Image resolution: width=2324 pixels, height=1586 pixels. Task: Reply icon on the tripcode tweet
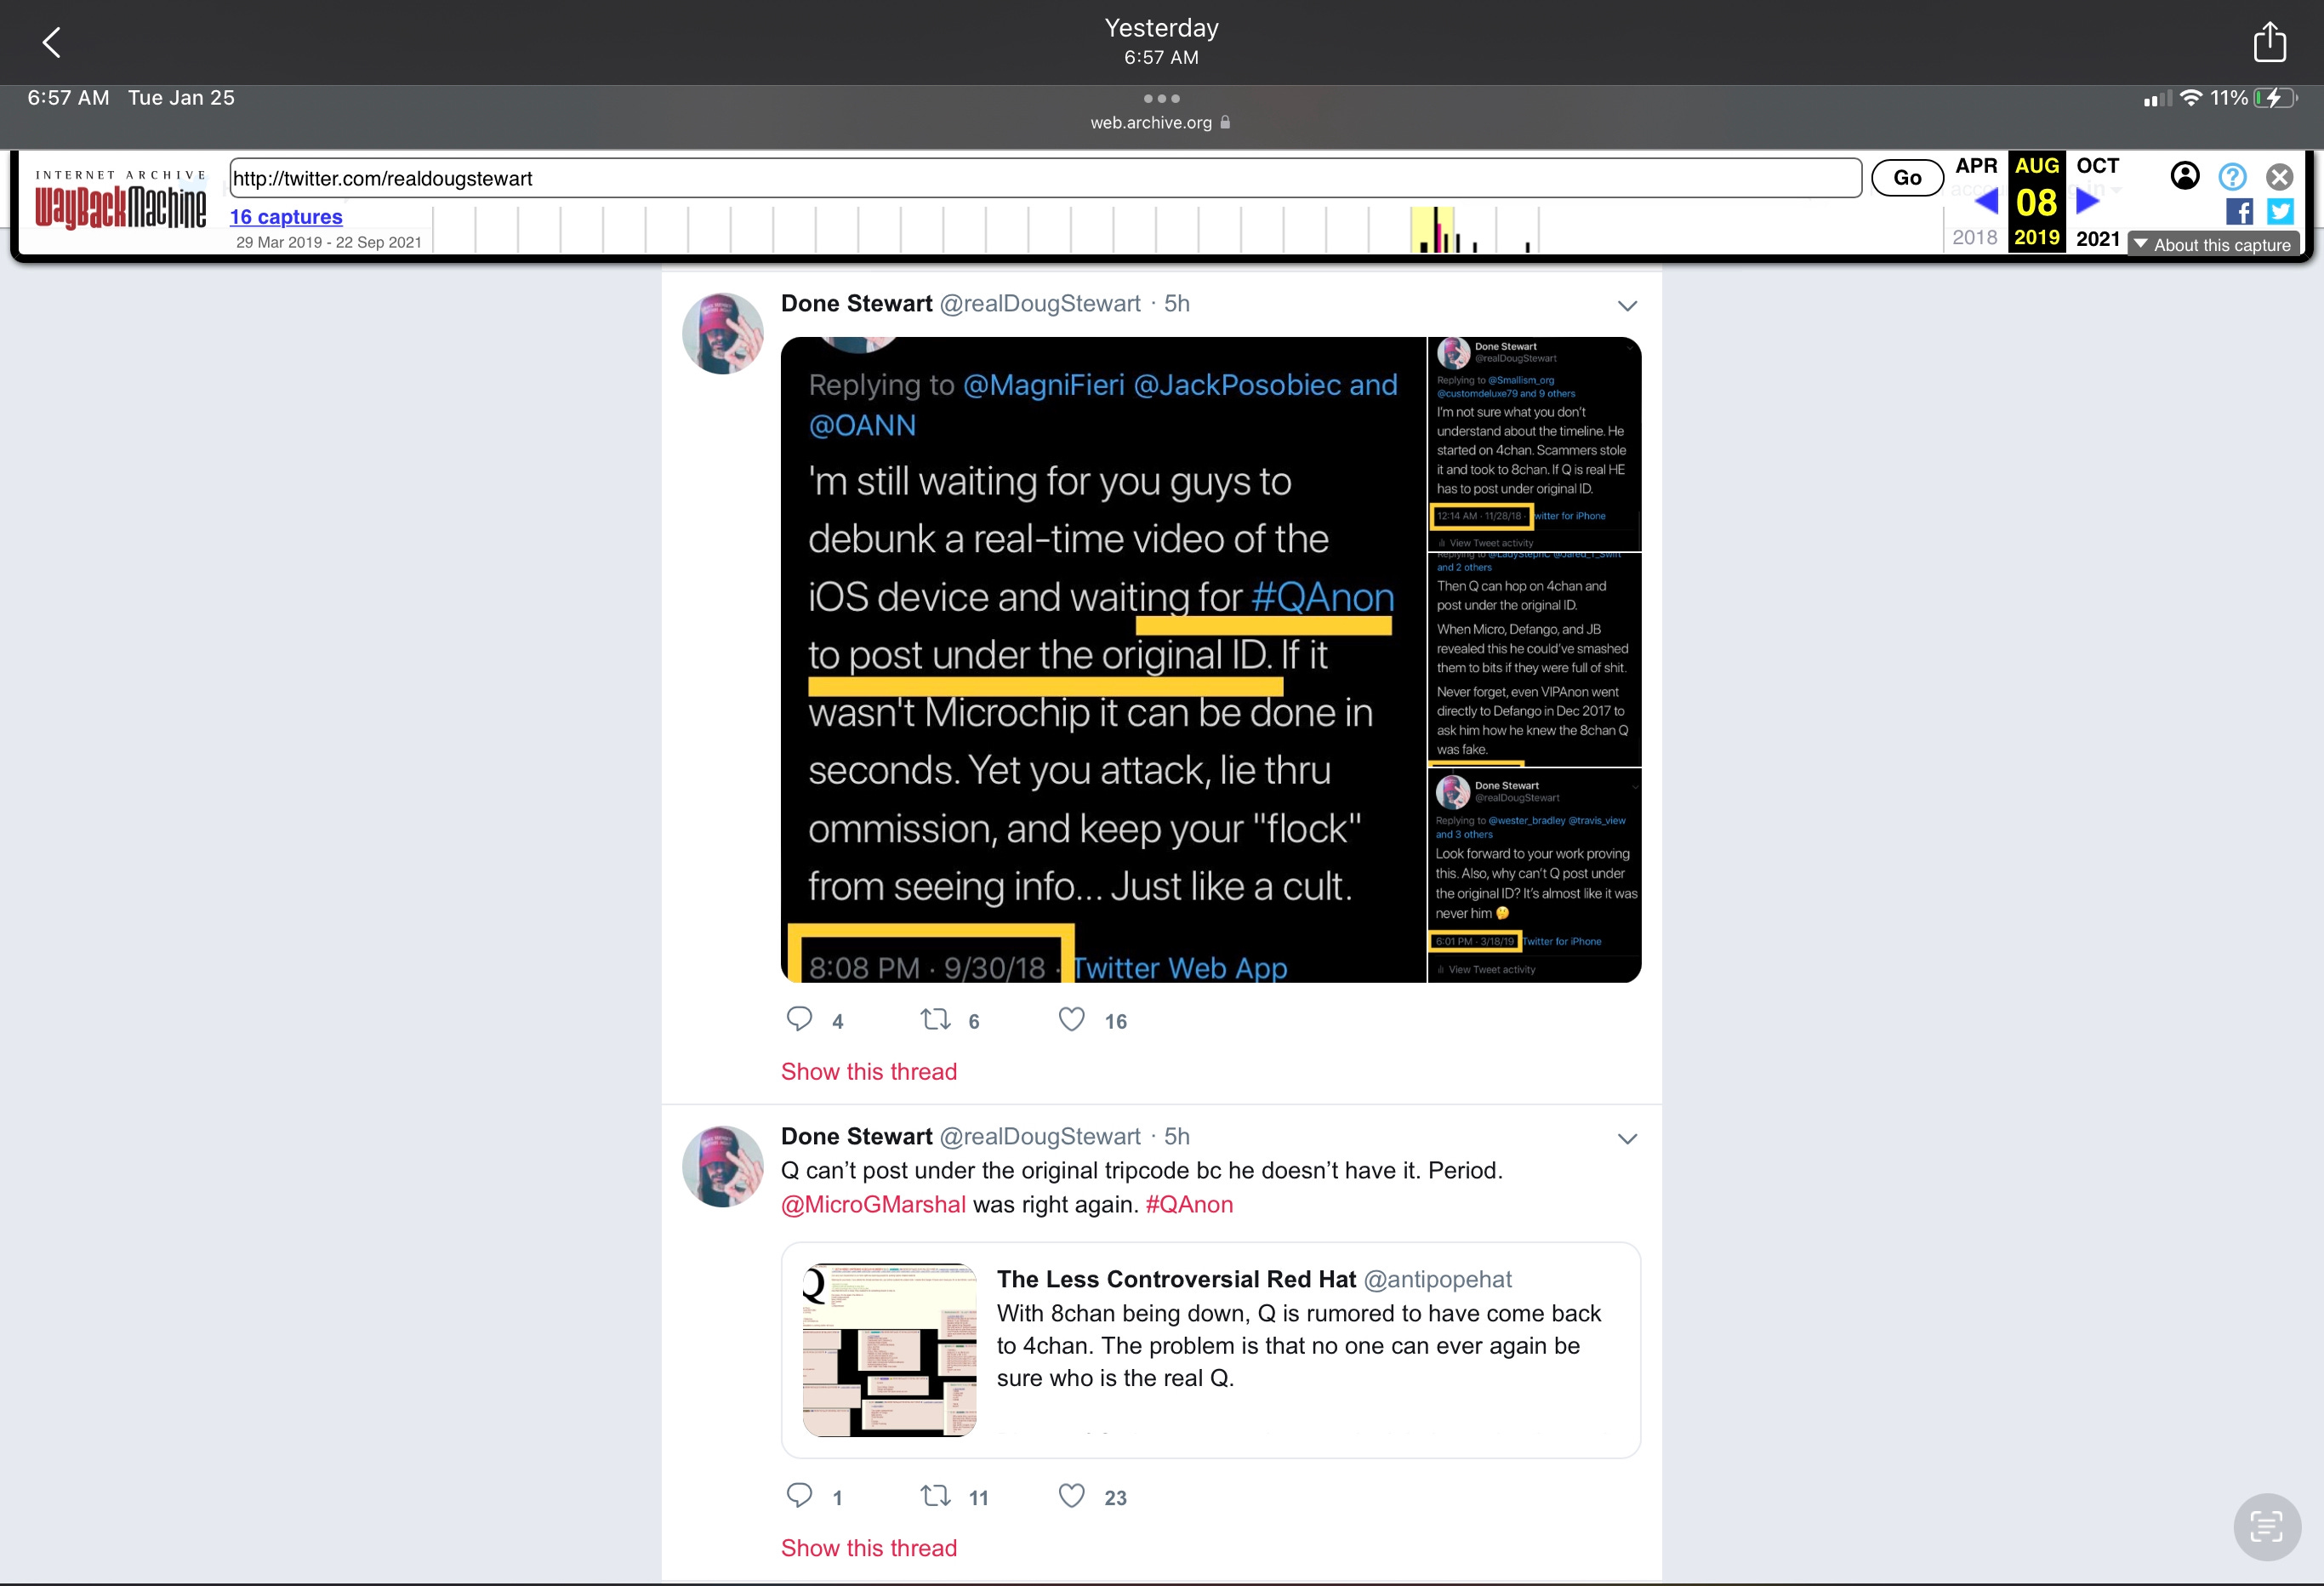click(799, 1495)
